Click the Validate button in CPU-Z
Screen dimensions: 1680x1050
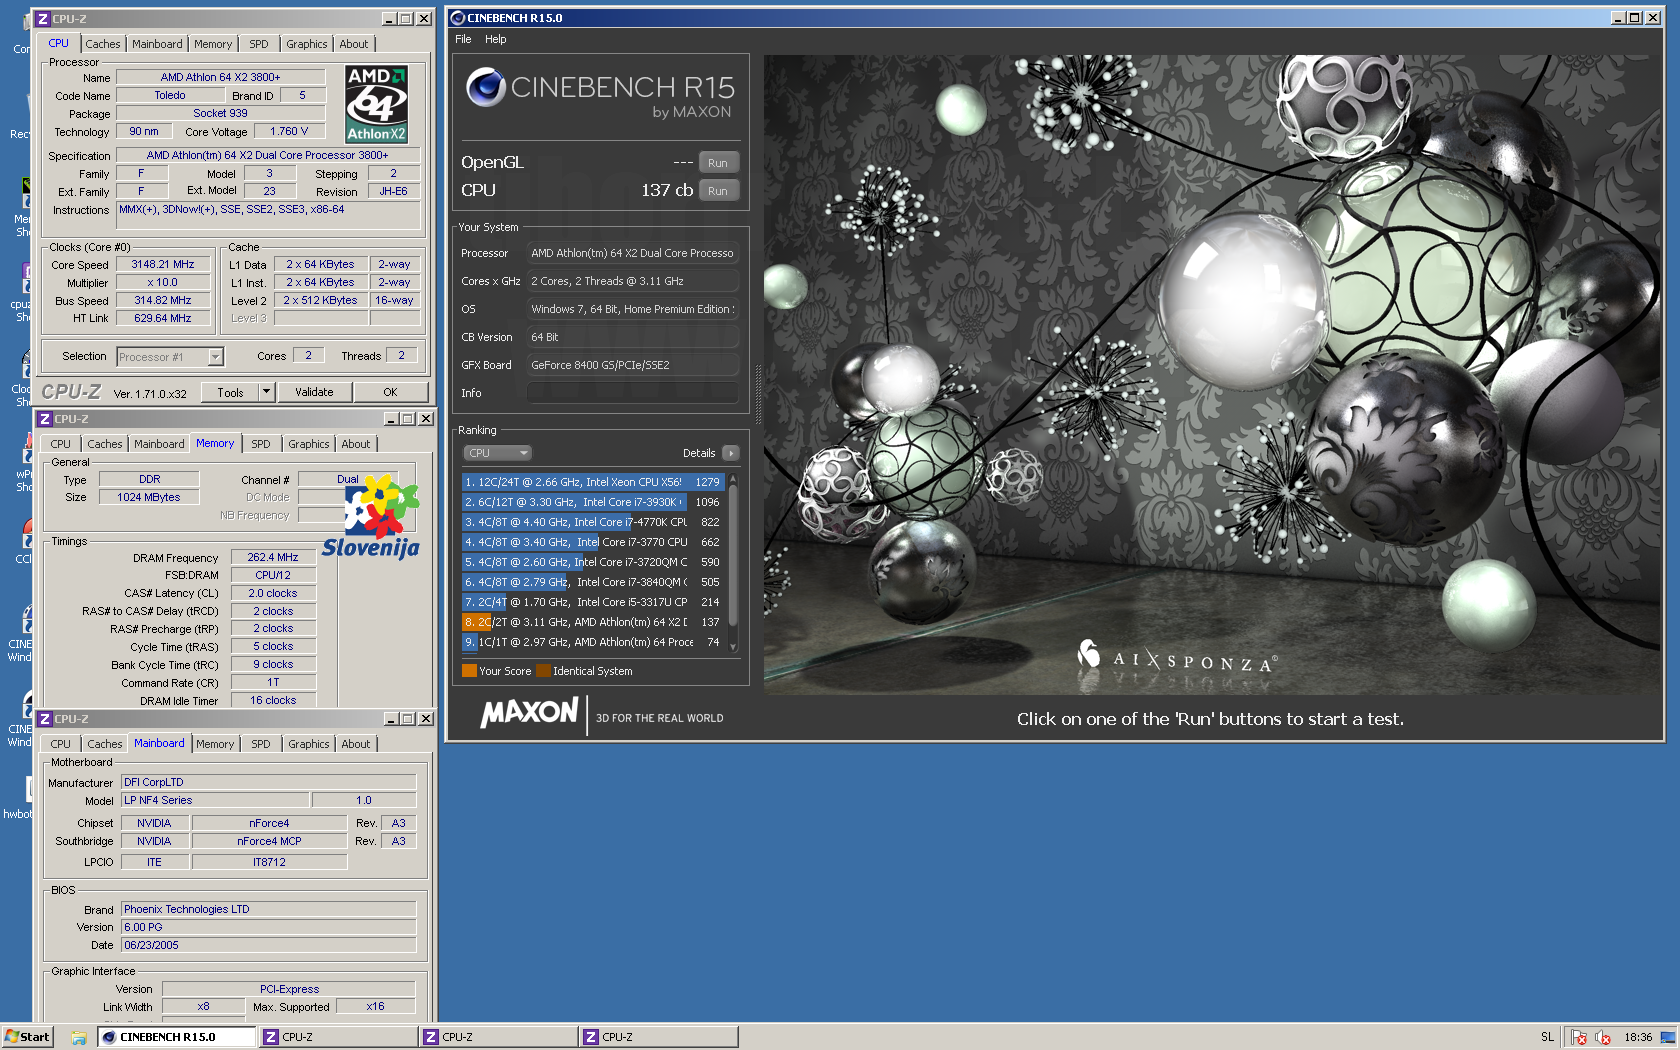coord(314,392)
